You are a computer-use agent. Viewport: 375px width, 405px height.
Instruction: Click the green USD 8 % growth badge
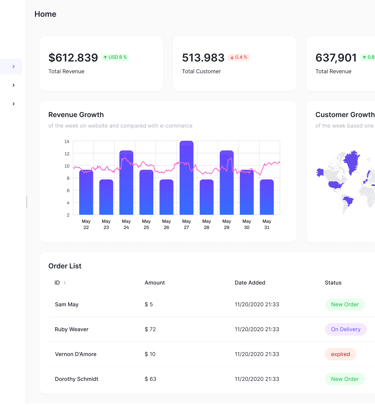click(115, 57)
